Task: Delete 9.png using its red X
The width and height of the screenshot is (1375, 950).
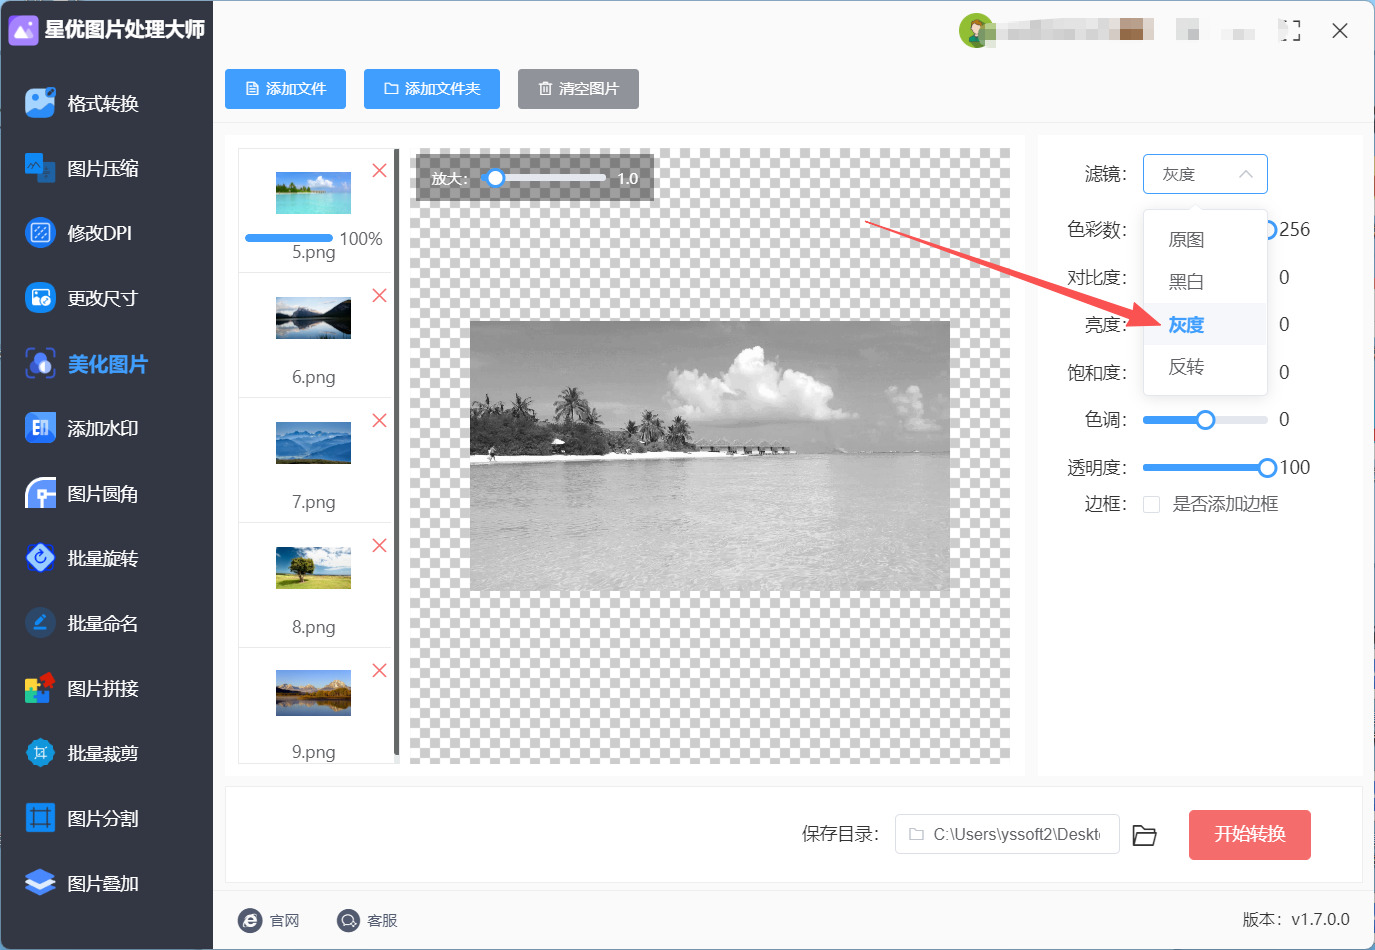Action: (379, 671)
